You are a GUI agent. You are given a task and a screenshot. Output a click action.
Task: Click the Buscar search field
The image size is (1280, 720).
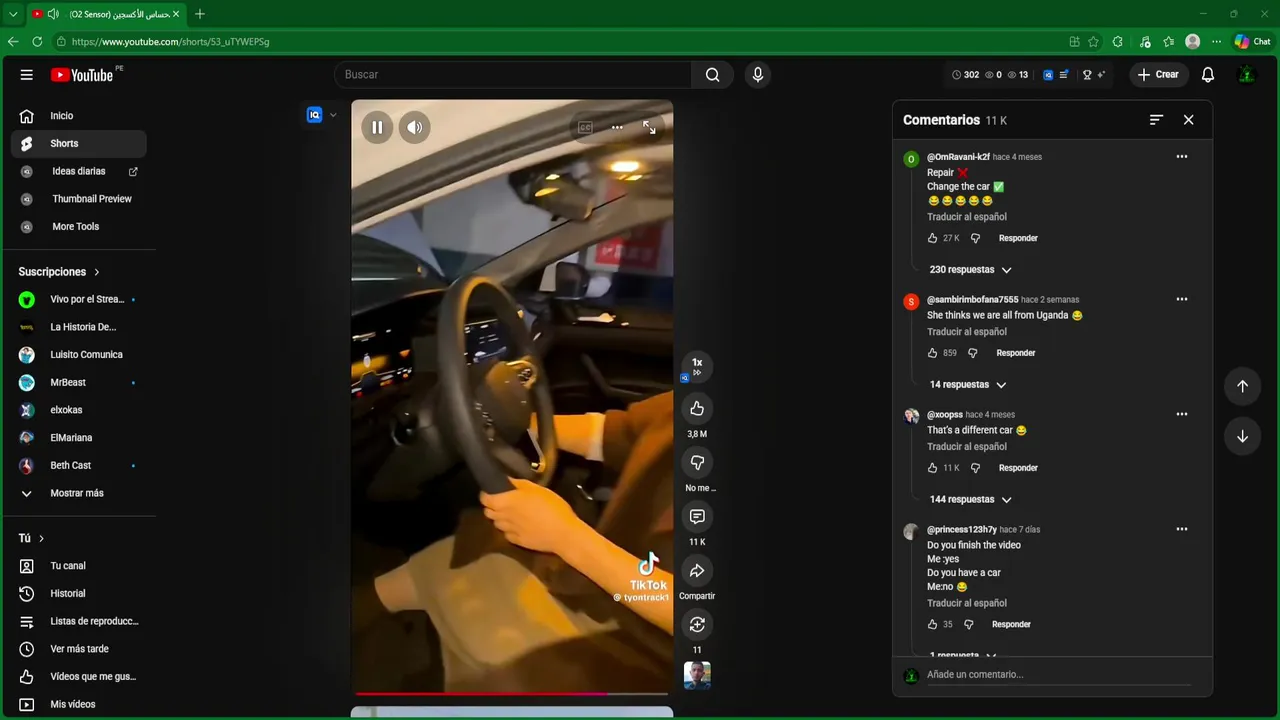click(x=513, y=75)
